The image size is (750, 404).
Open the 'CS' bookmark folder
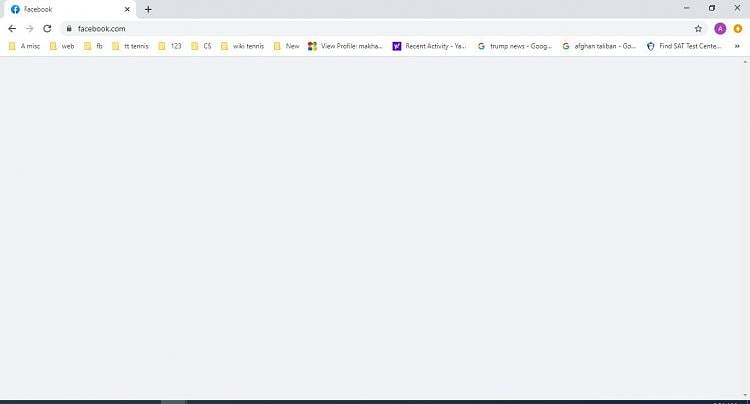[201, 46]
